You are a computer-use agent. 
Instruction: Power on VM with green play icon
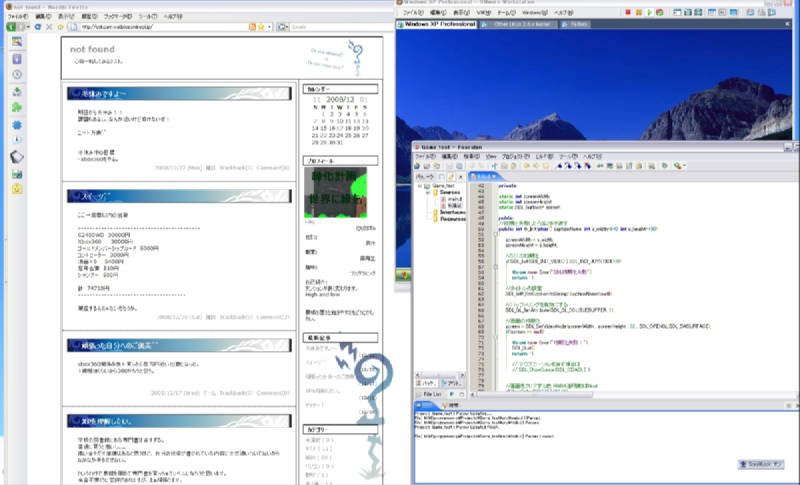point(649,13)
